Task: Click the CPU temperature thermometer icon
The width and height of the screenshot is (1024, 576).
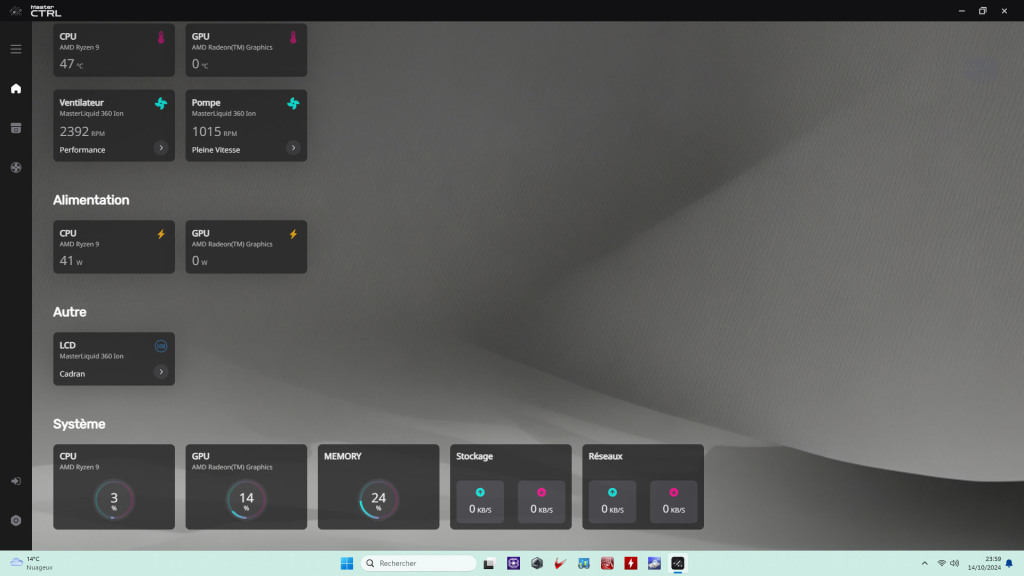Action: coord(161,37)
